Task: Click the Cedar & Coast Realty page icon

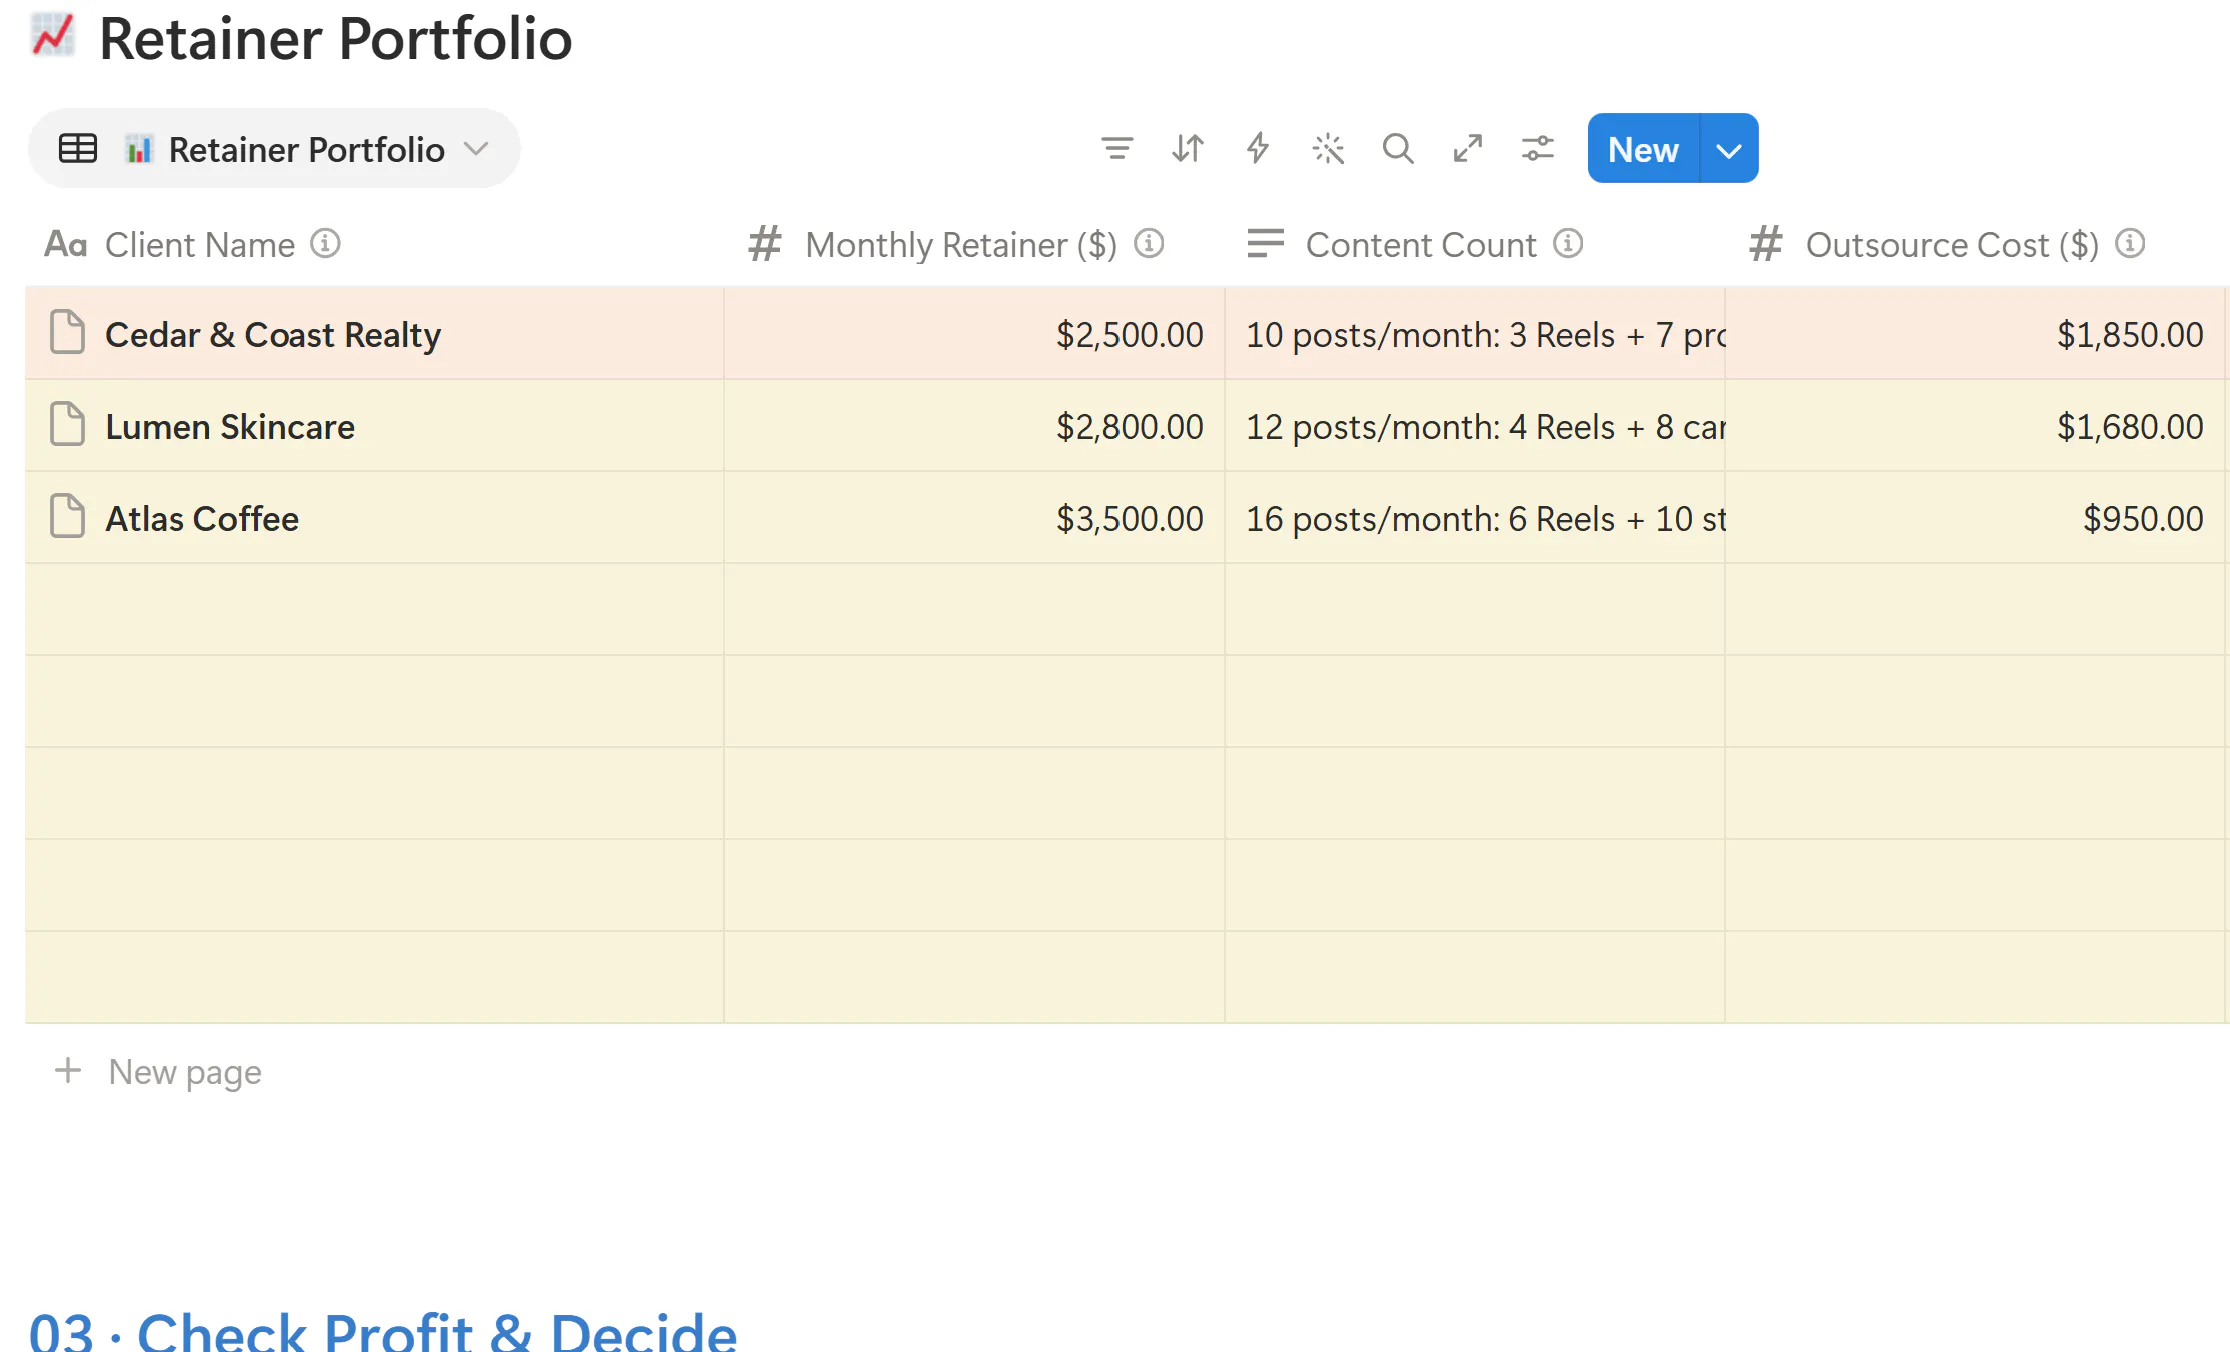Action: point(67,332)
